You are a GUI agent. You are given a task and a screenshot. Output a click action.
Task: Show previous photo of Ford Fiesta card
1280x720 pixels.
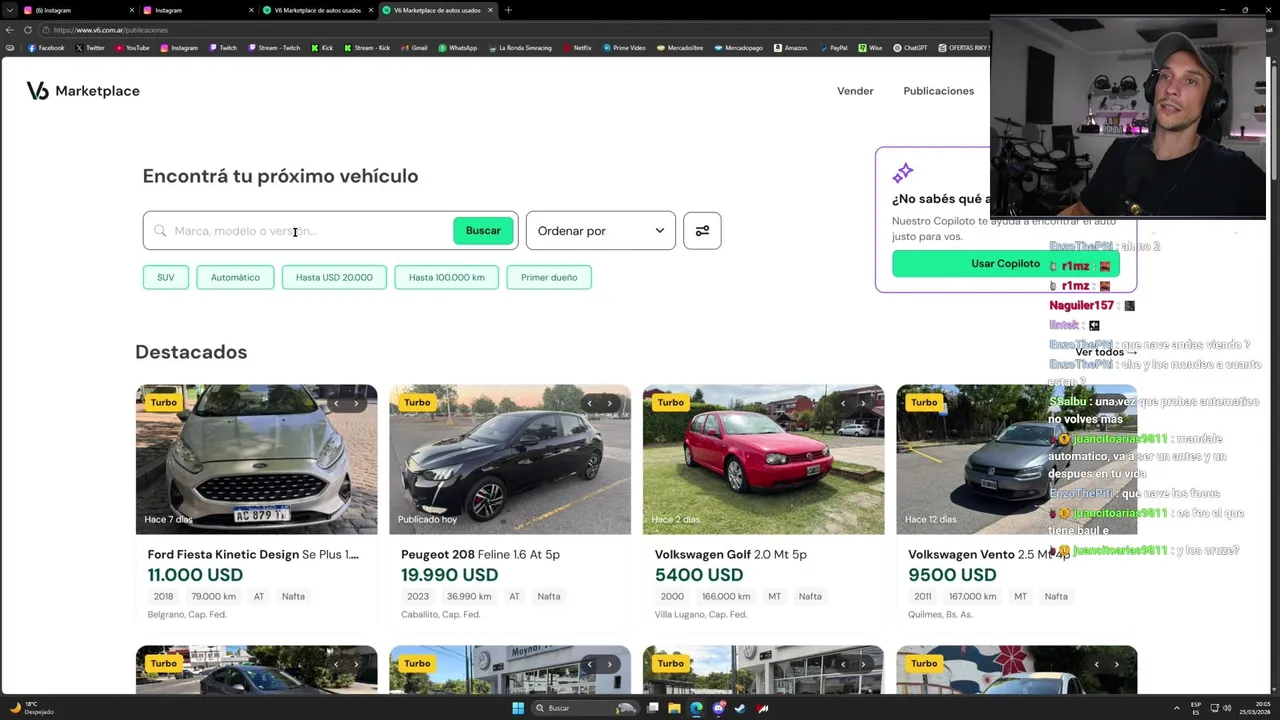coord(336,403)
